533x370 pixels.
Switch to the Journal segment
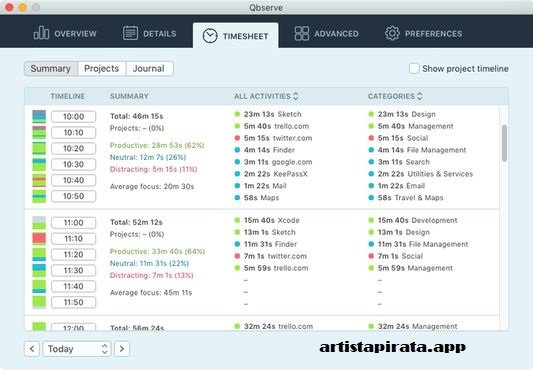point(149,69)
